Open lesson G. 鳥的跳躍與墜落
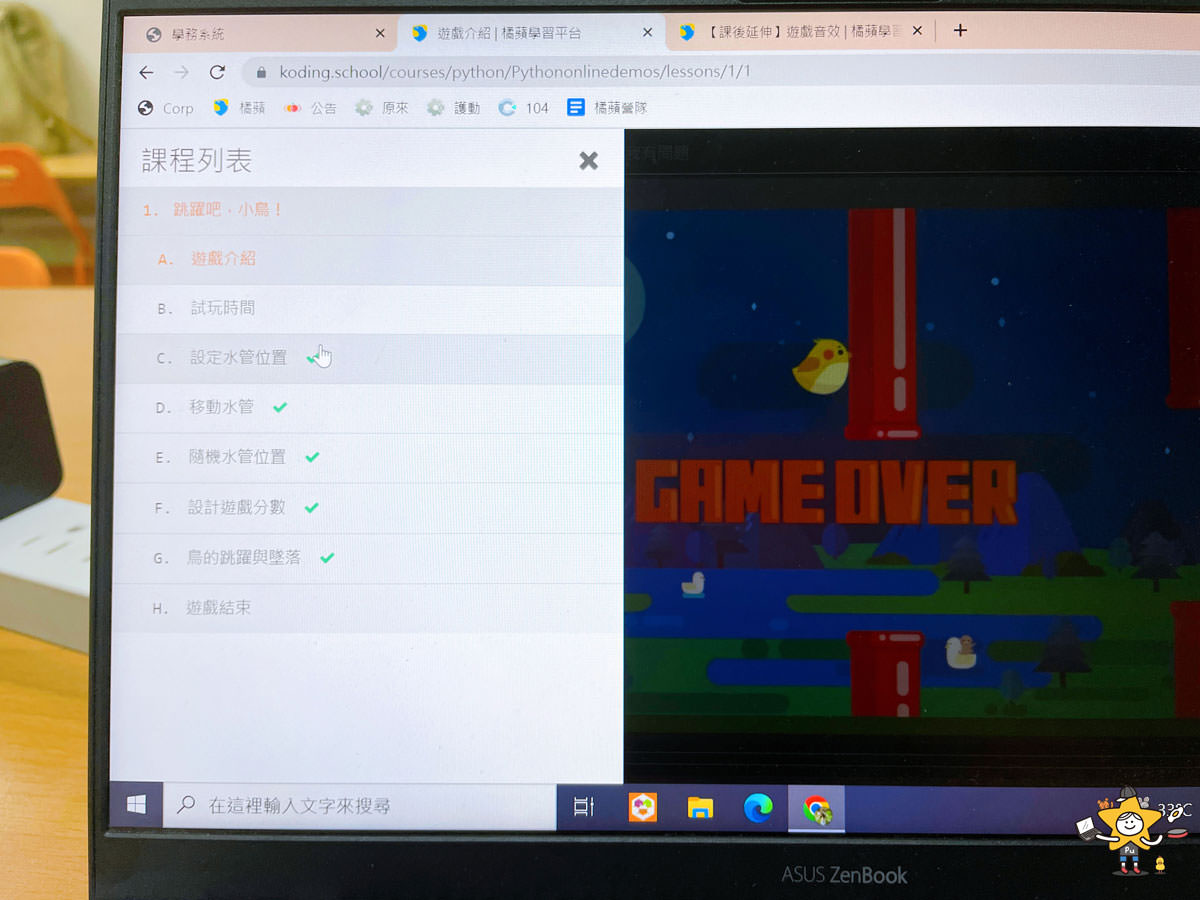1200x900 pixels. coord(367,558)
